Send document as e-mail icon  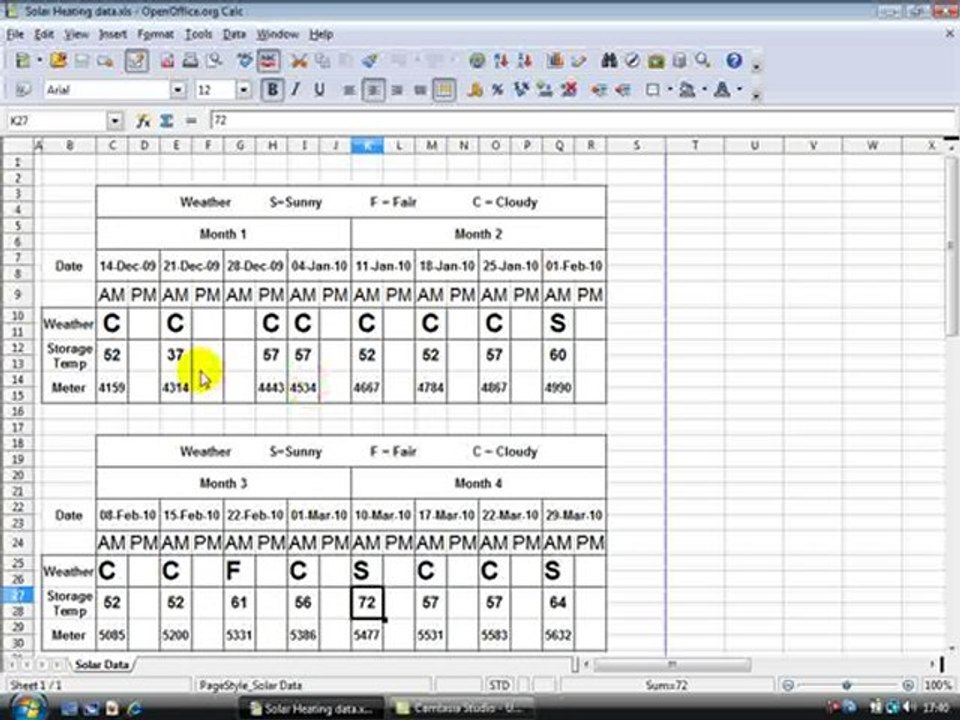(105, 60)
